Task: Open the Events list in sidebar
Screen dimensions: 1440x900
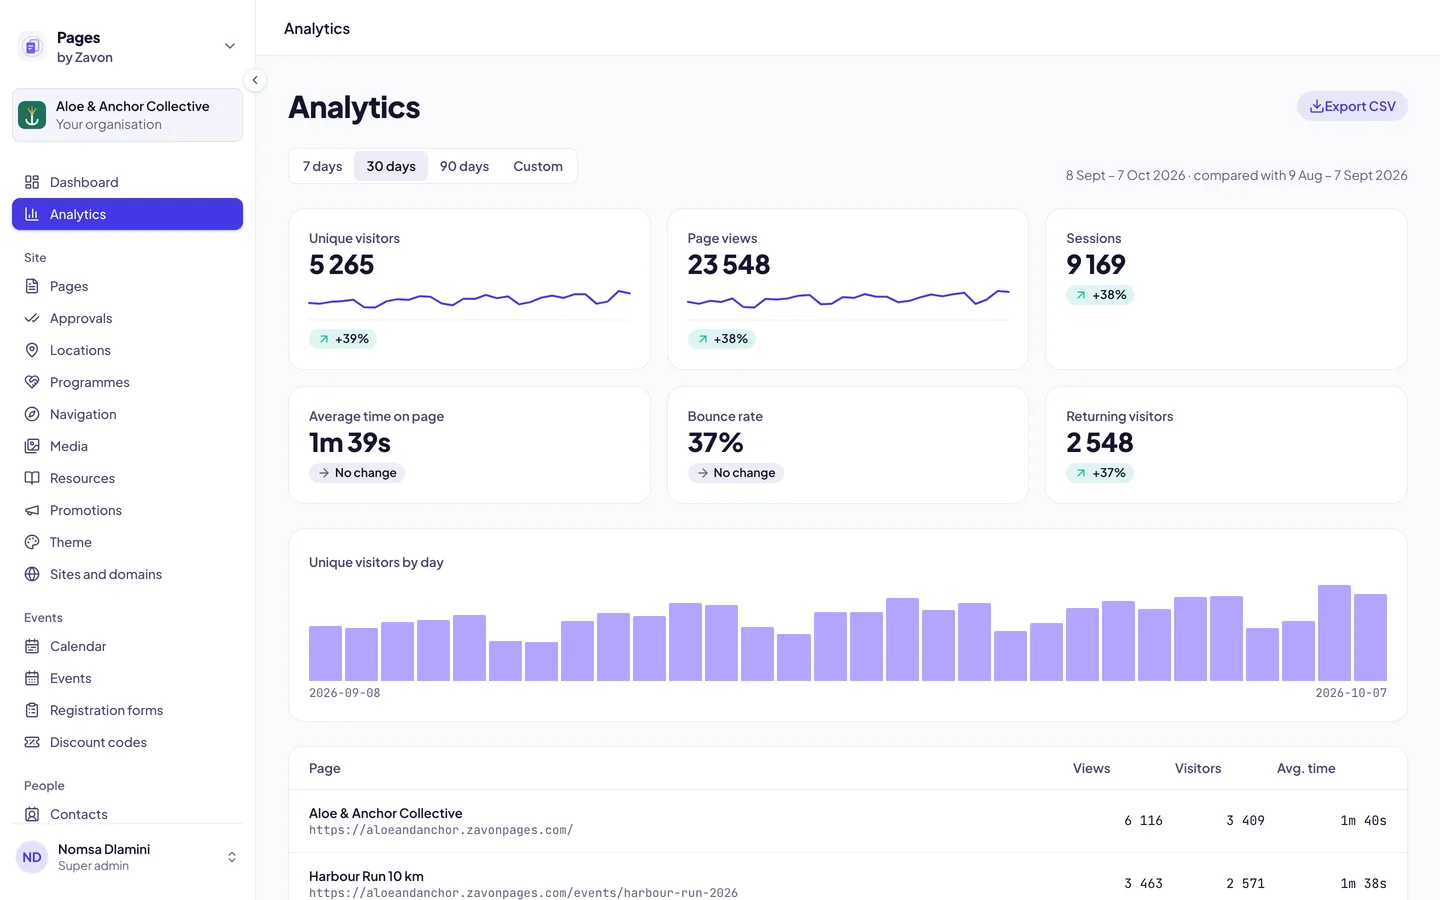Action: click(127, 678)
